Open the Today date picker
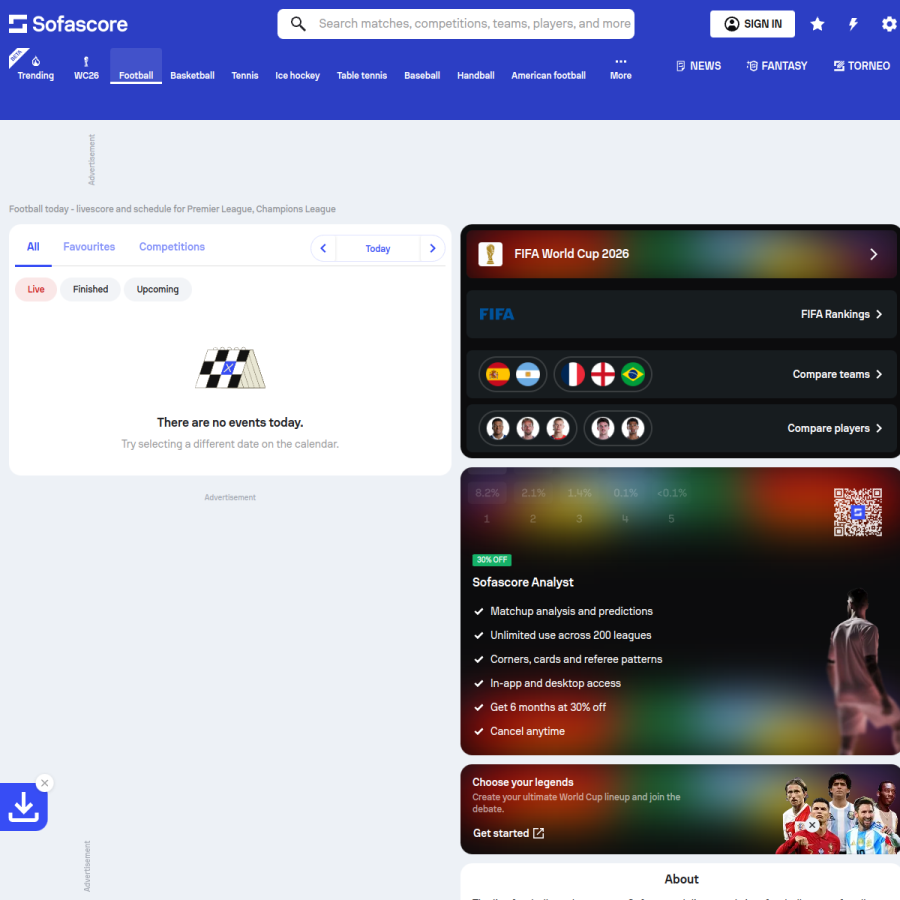This screenshot has height=900, width=900. pyautogui.click(x=378, y=249)
